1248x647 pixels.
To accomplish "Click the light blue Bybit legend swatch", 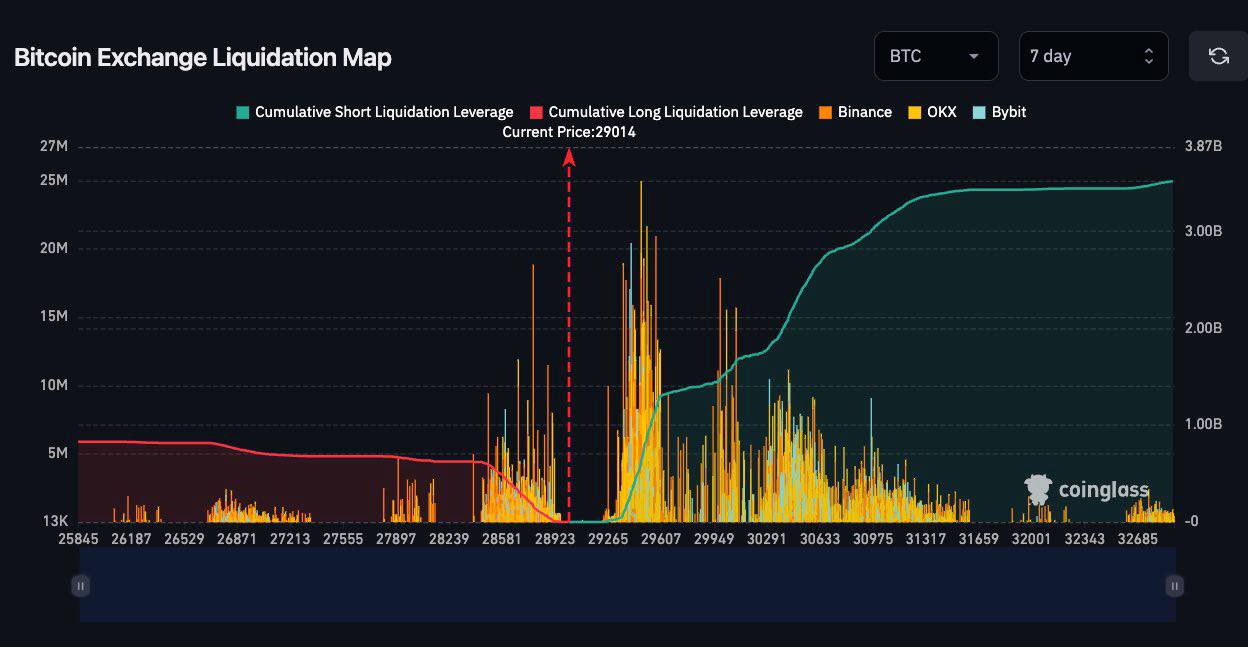I will [979, 112].
